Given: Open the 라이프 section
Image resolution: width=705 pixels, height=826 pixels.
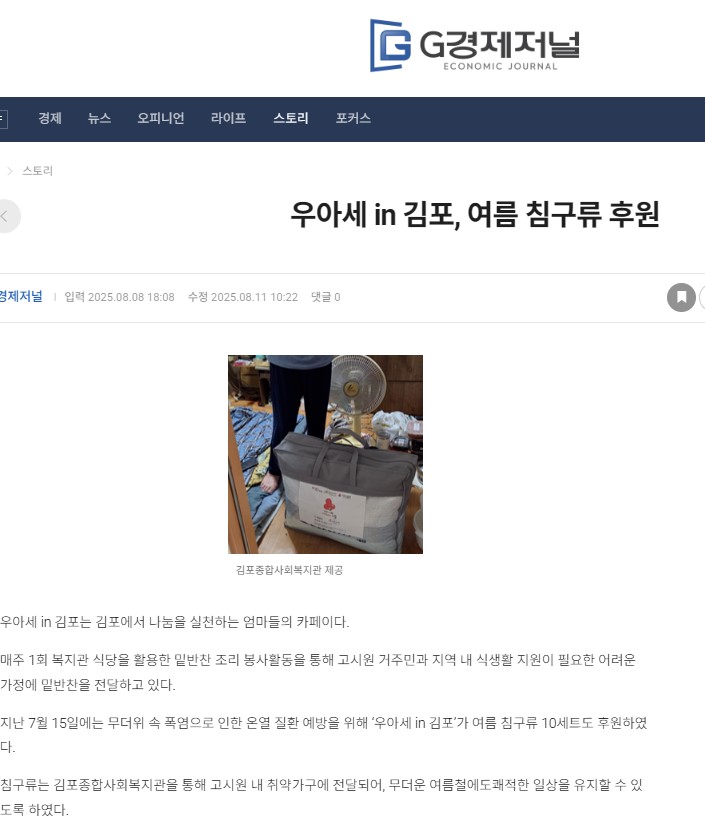Looking at the screenshot, I should point(228,119).
